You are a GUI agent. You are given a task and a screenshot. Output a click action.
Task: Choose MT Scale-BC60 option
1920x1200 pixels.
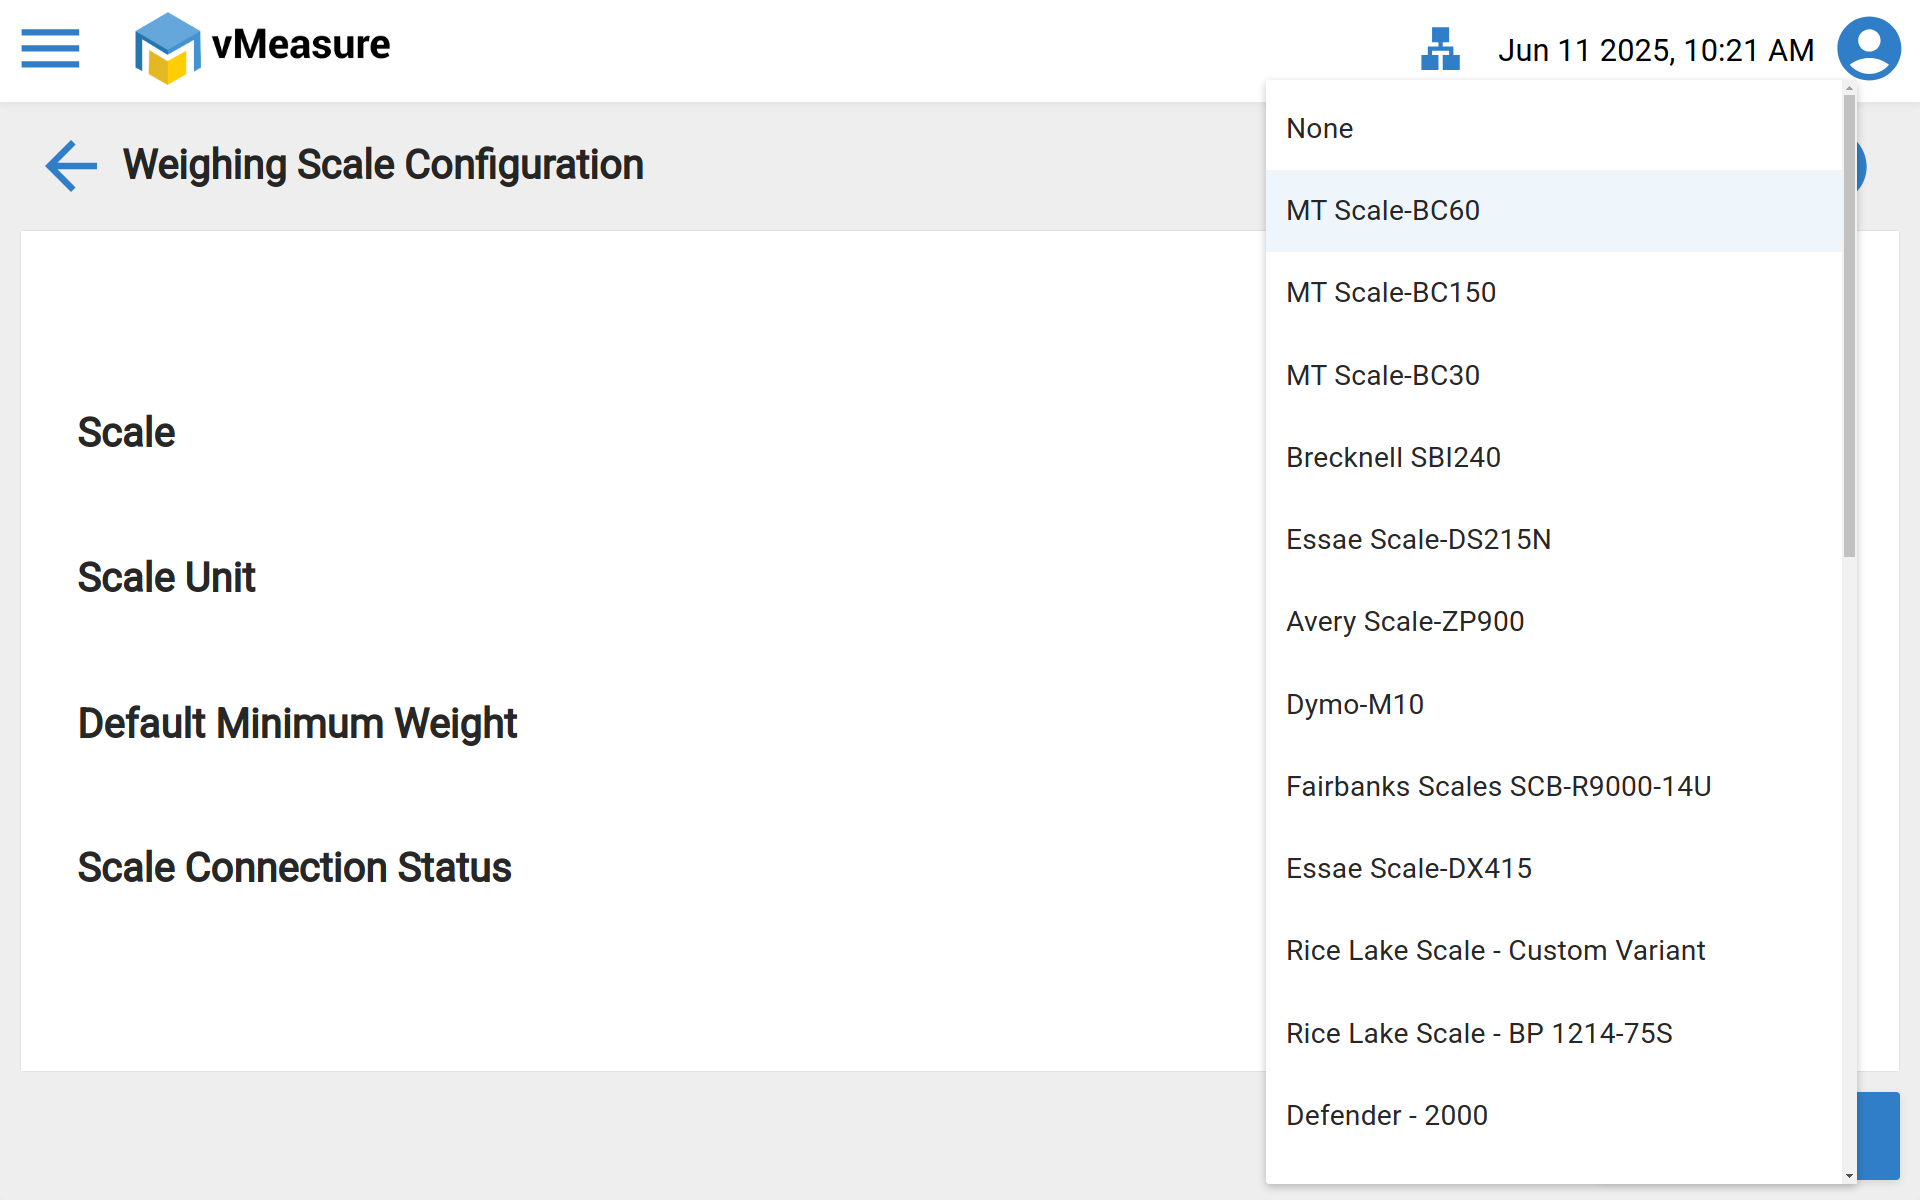tap(1382, 210)
